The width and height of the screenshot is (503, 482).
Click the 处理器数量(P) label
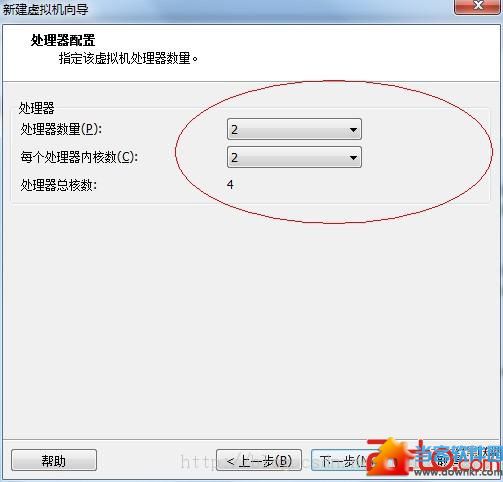[x=61, y=129]
